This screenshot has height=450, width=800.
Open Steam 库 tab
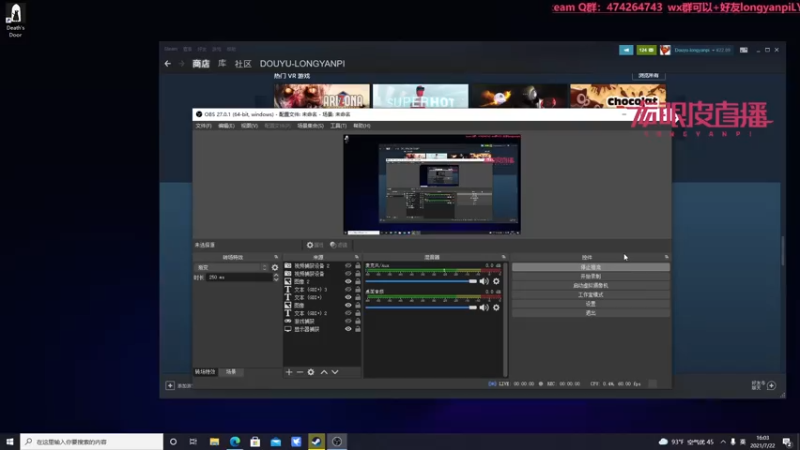(222, 64)
